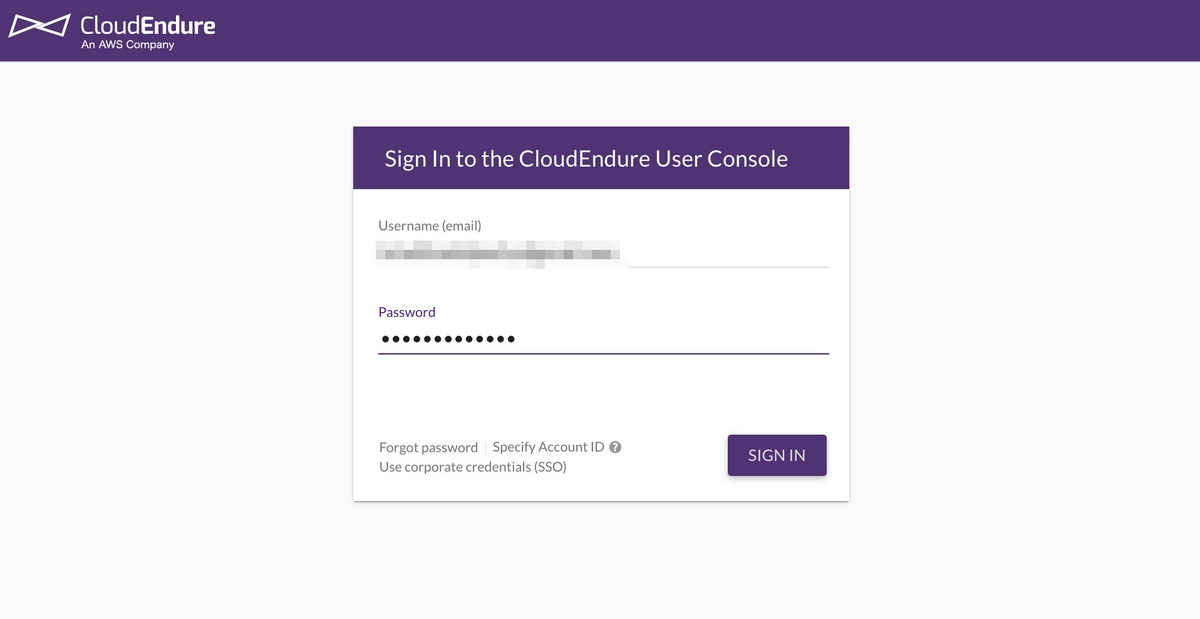Click the gray page background below card

click(x=600, y=560)
